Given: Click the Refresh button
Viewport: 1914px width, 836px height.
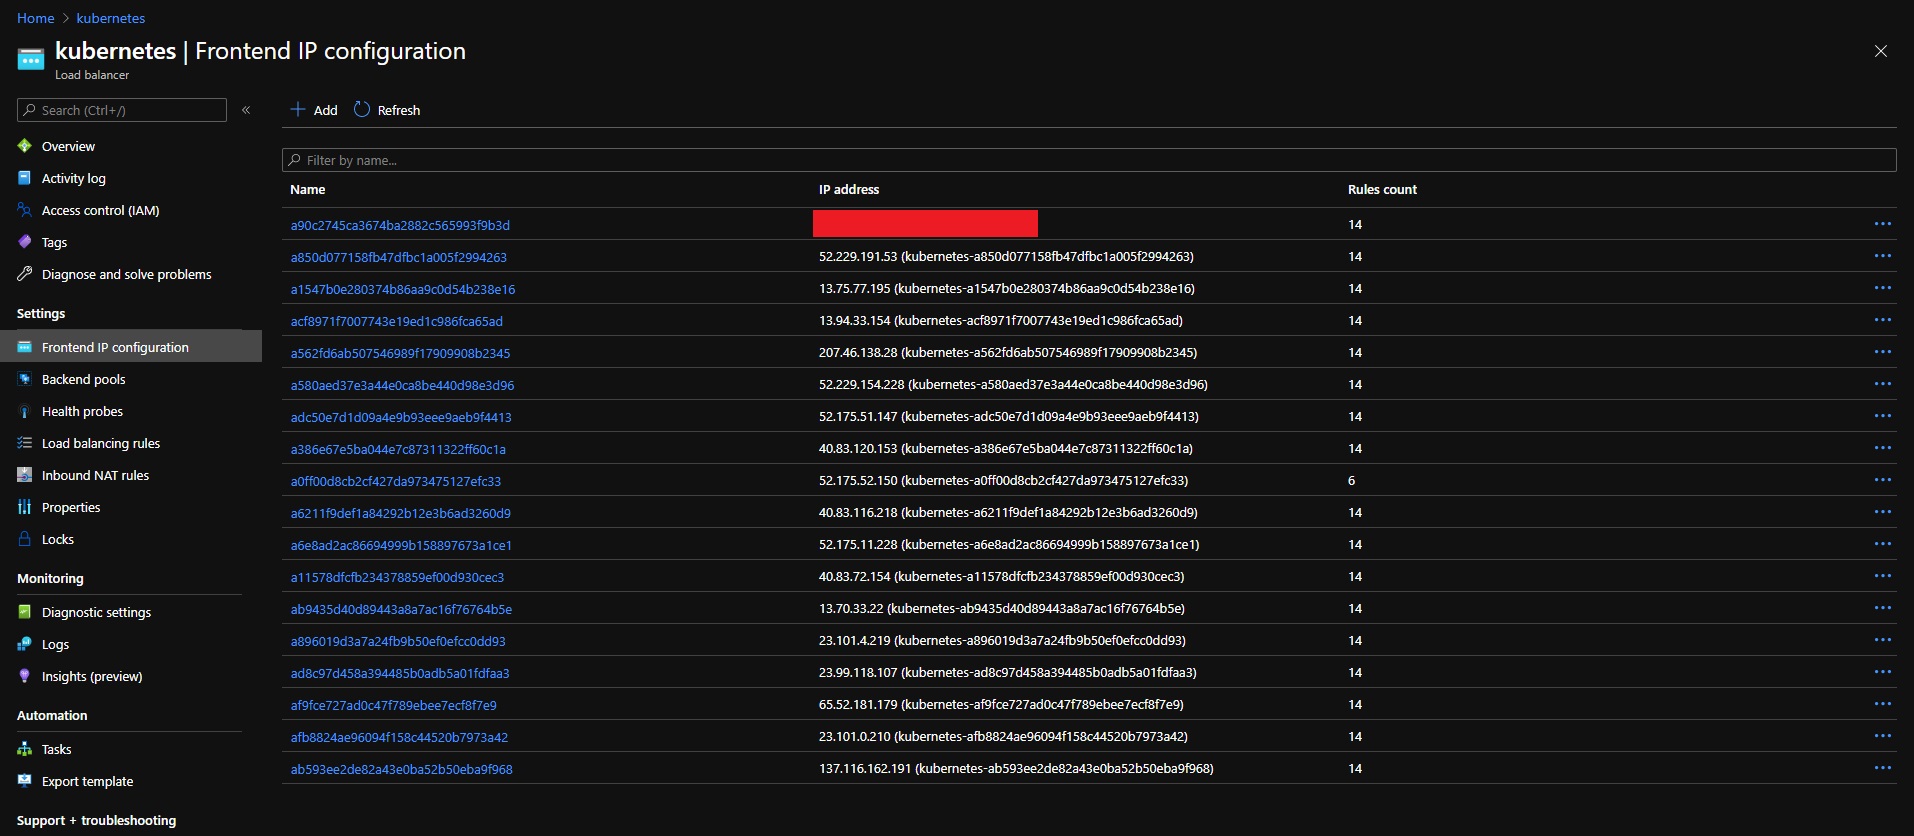Looking at the screenshot, I should tap(387, 110).
